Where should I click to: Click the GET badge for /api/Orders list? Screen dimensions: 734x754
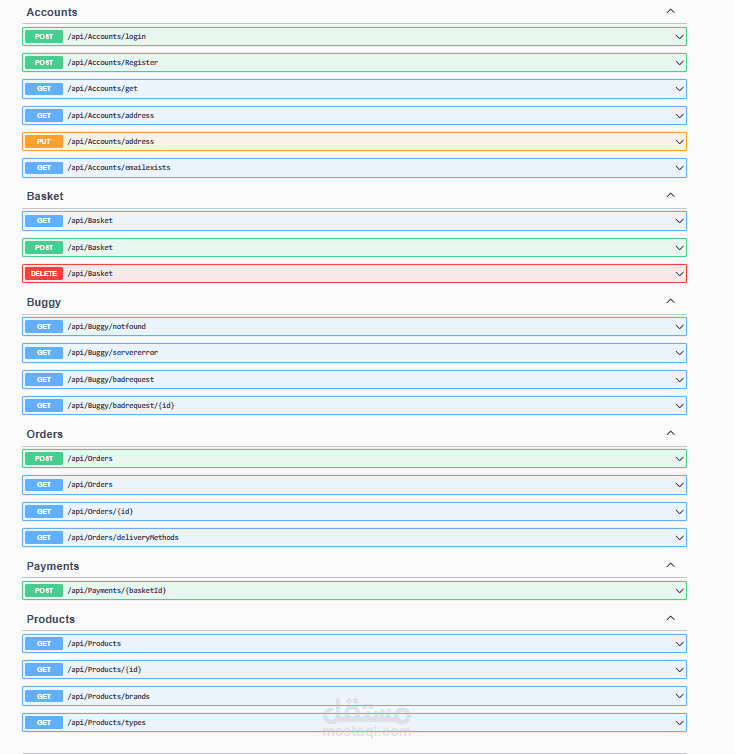point(44,485)
